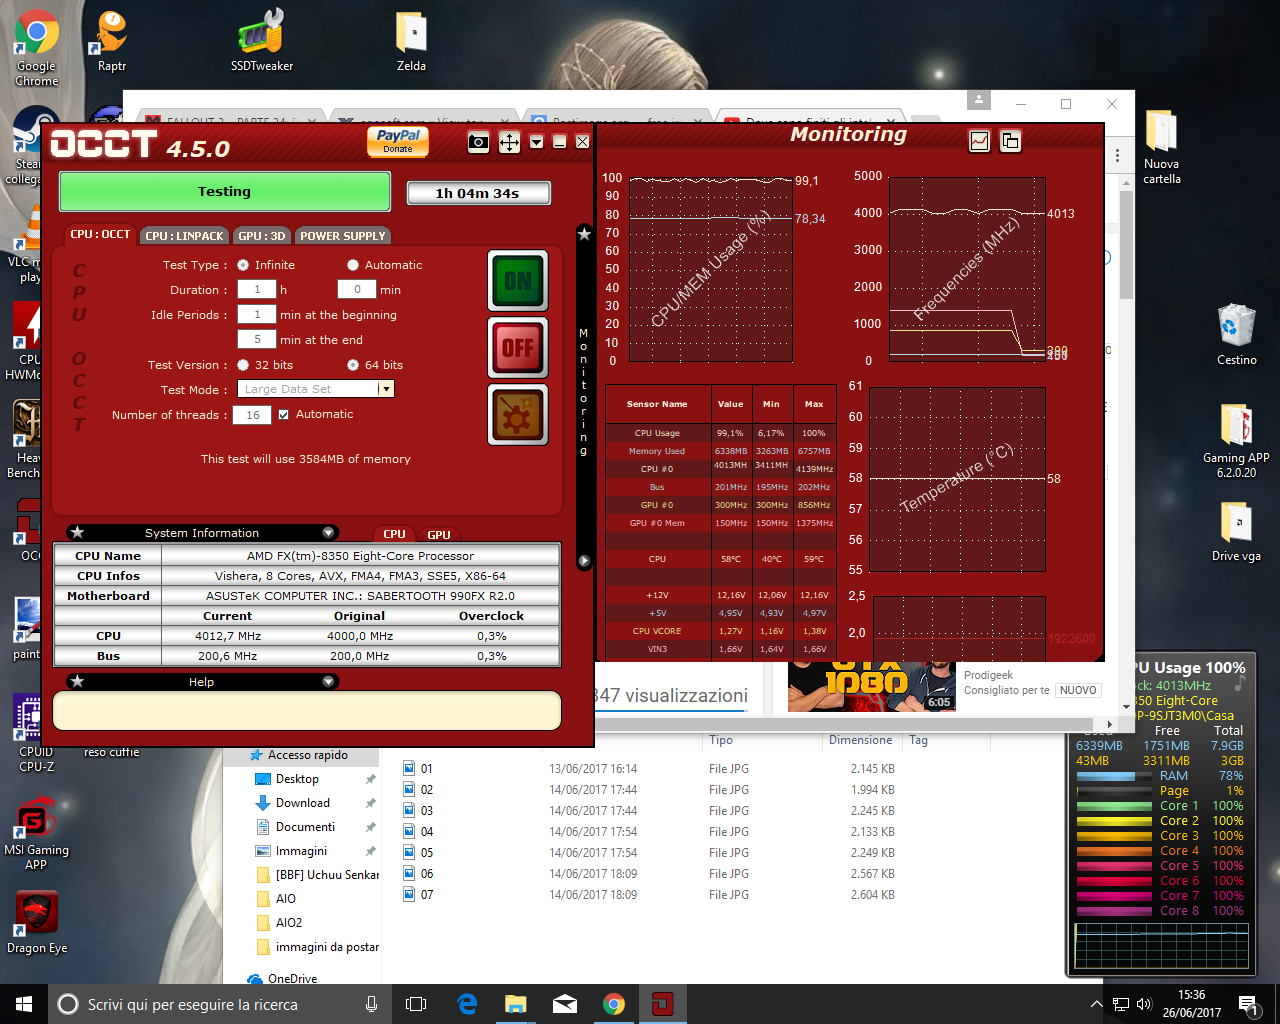Open Documenti in Explorer sidebar

point(305,827)
